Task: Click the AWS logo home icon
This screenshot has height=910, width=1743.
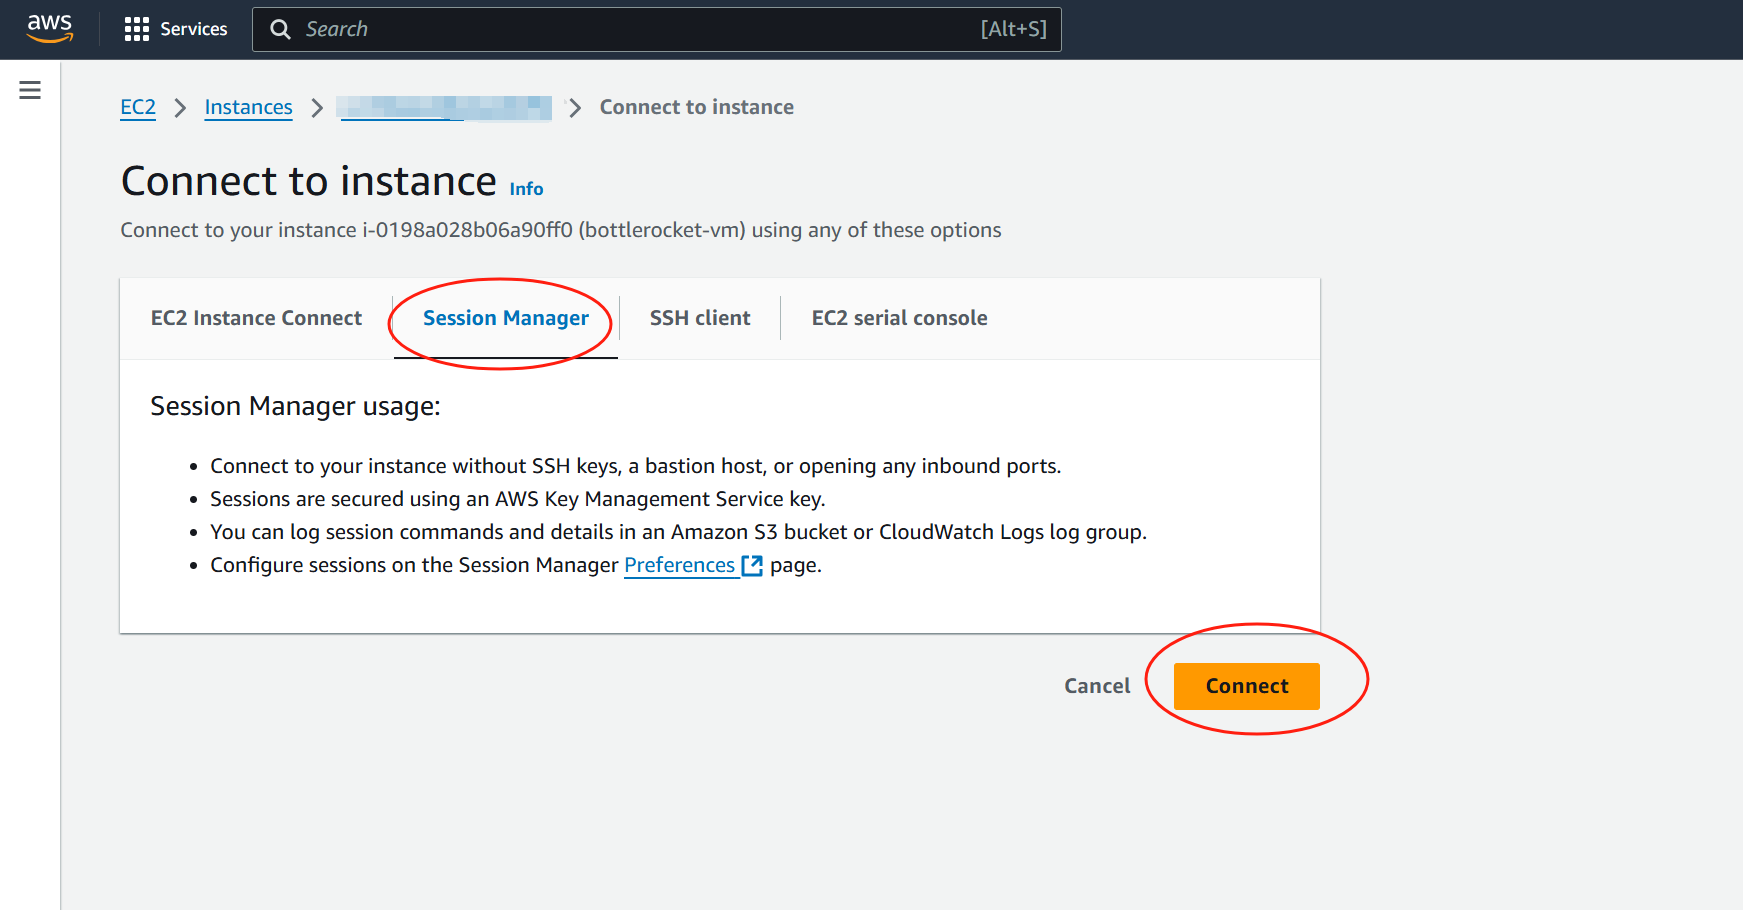Action: click(x=49, y=29)
